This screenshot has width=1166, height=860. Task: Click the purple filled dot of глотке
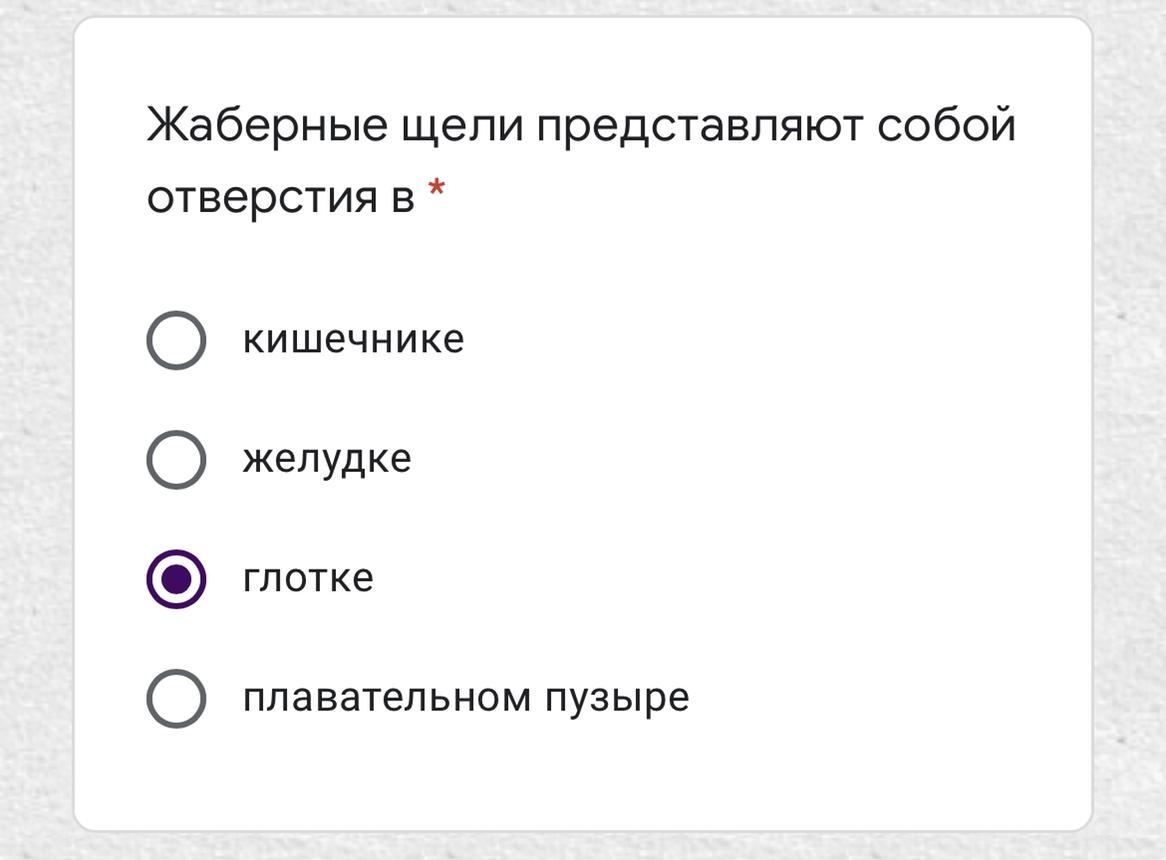[176, 579]
